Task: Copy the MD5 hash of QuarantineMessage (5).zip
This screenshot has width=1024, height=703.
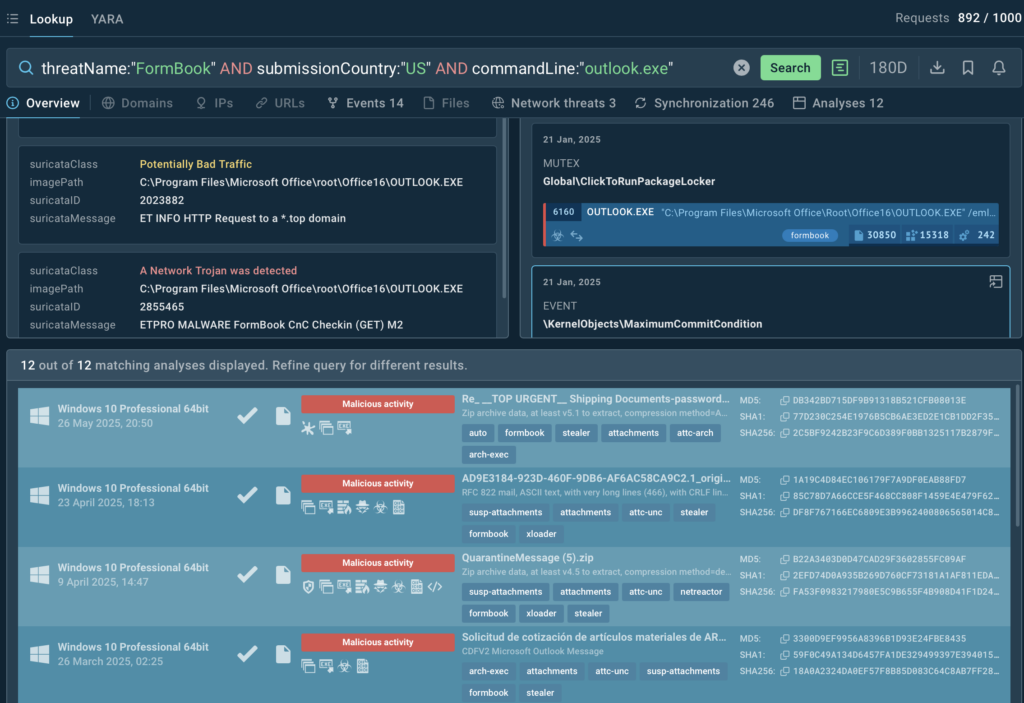Action: click(x=785, y=559)
